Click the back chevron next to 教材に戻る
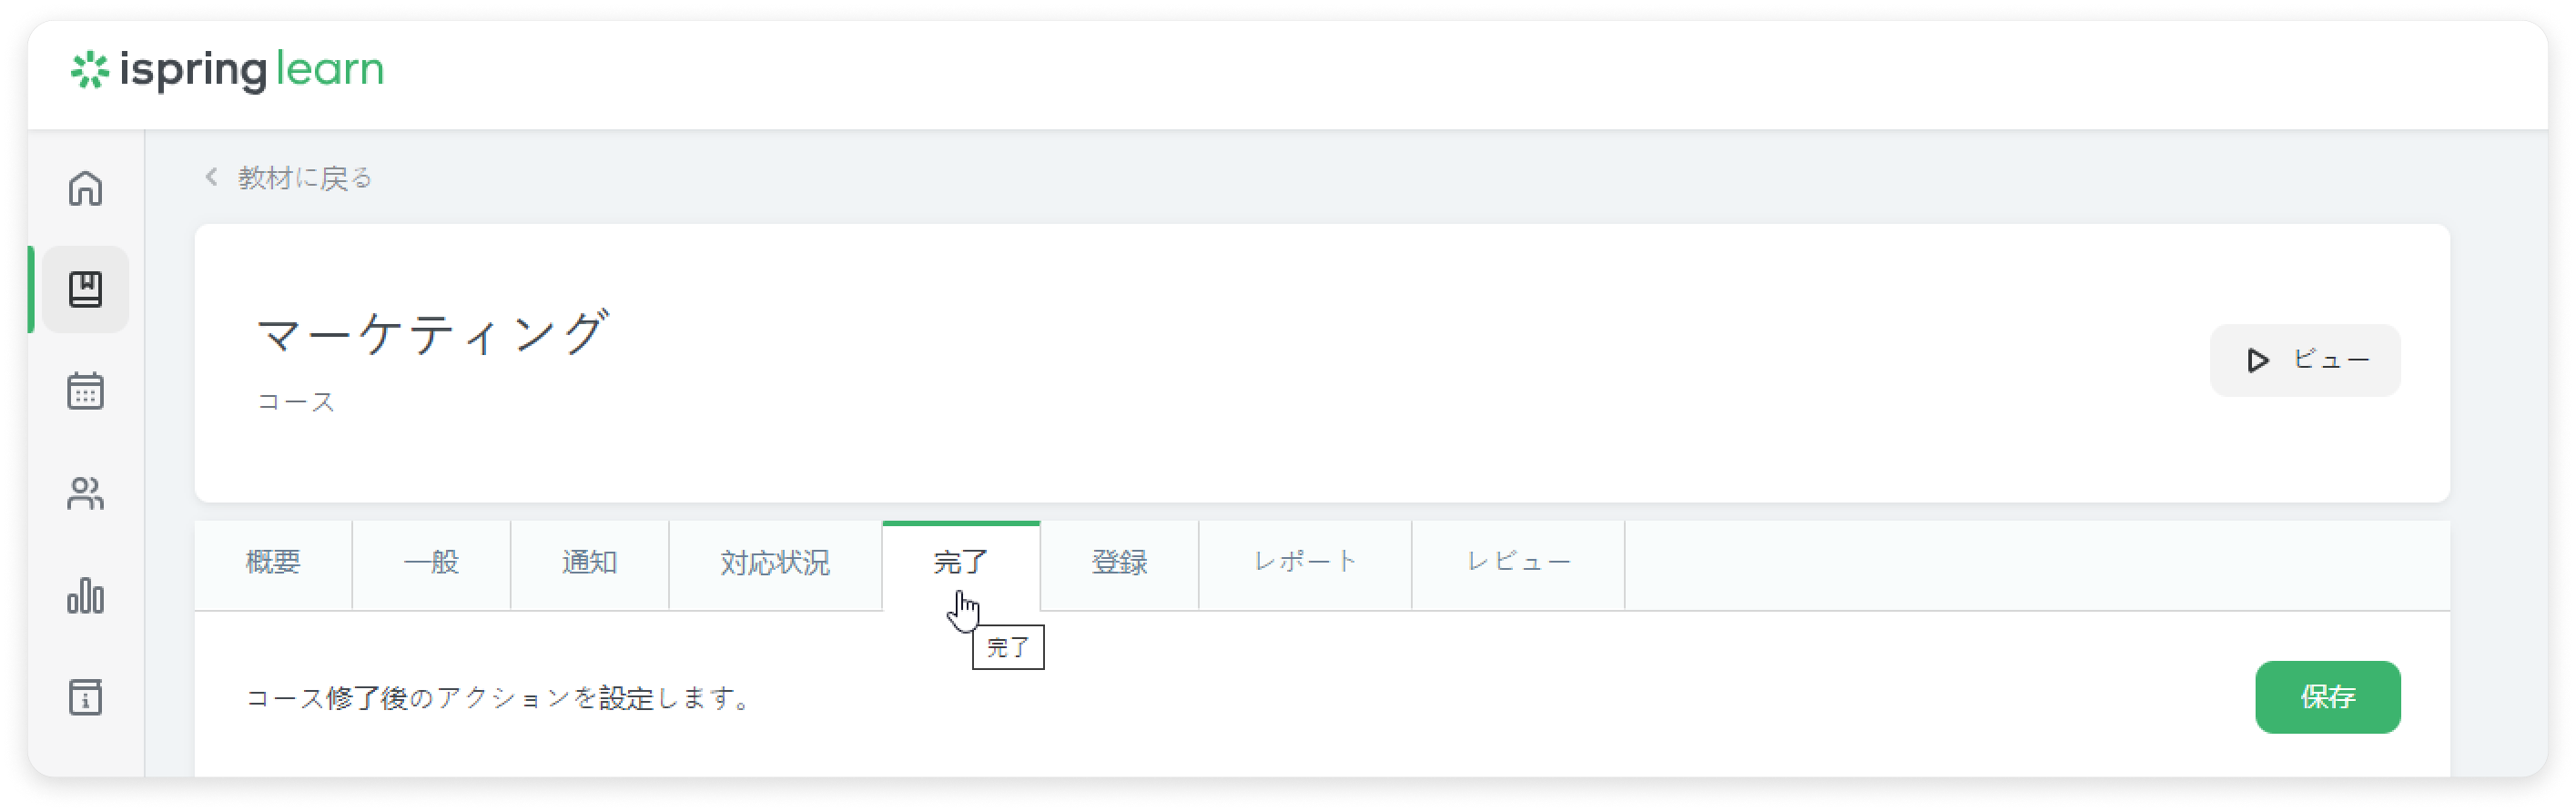 (x=211, y=177)
